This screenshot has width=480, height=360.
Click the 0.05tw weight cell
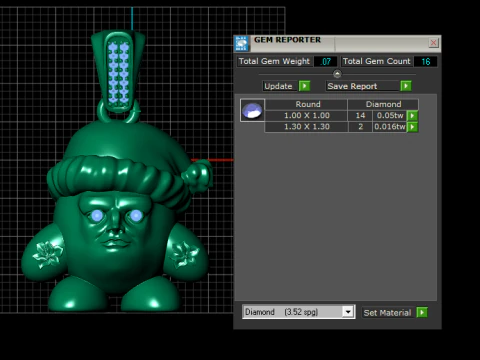[390, 116]
